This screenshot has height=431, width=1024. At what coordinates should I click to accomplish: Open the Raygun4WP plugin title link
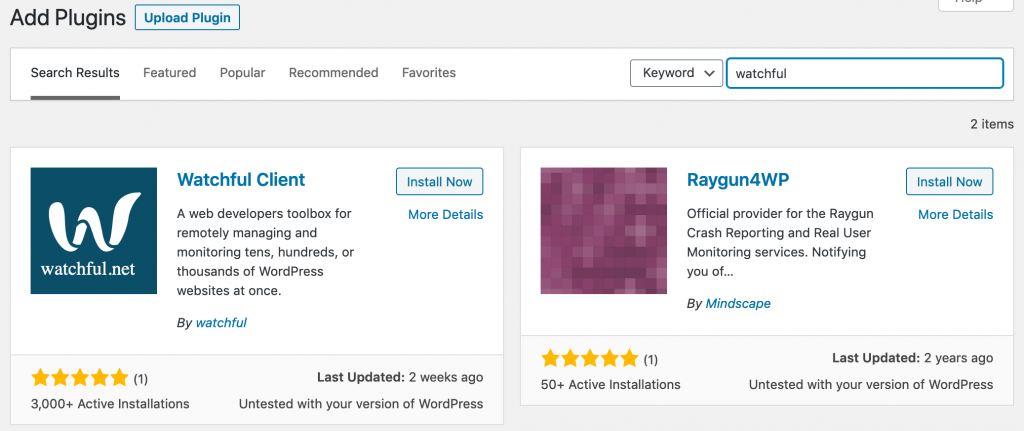738,180
